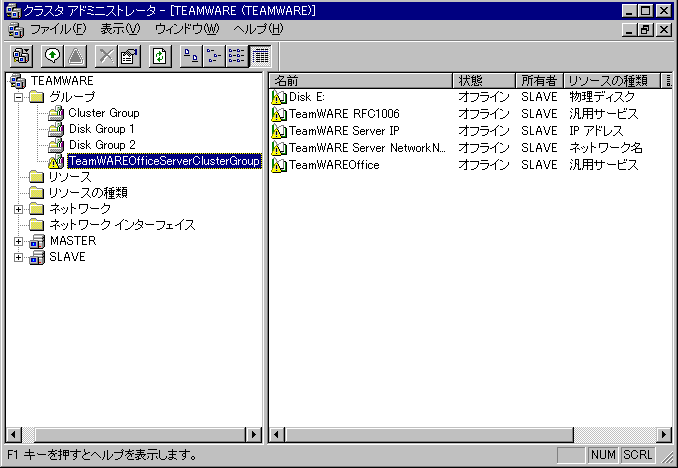This screenshot has height=468, width=678.
Task: Click the リソース folder icon
Action: 36,177
